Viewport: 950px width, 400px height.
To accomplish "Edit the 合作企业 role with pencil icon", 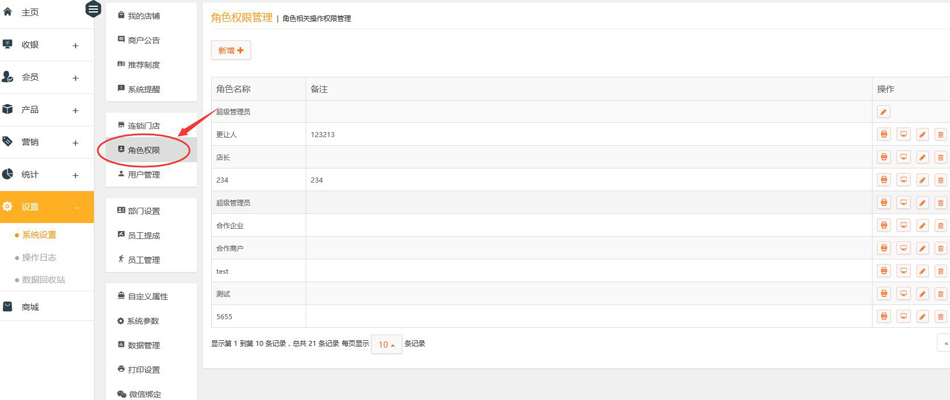I will click(x=922, y=226).
